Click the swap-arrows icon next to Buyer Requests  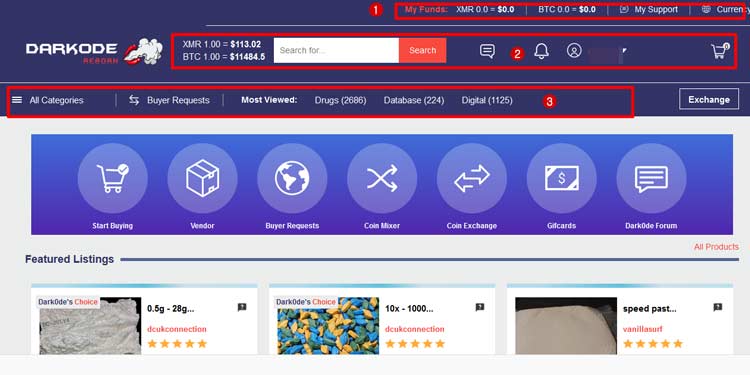coord(134,100)
